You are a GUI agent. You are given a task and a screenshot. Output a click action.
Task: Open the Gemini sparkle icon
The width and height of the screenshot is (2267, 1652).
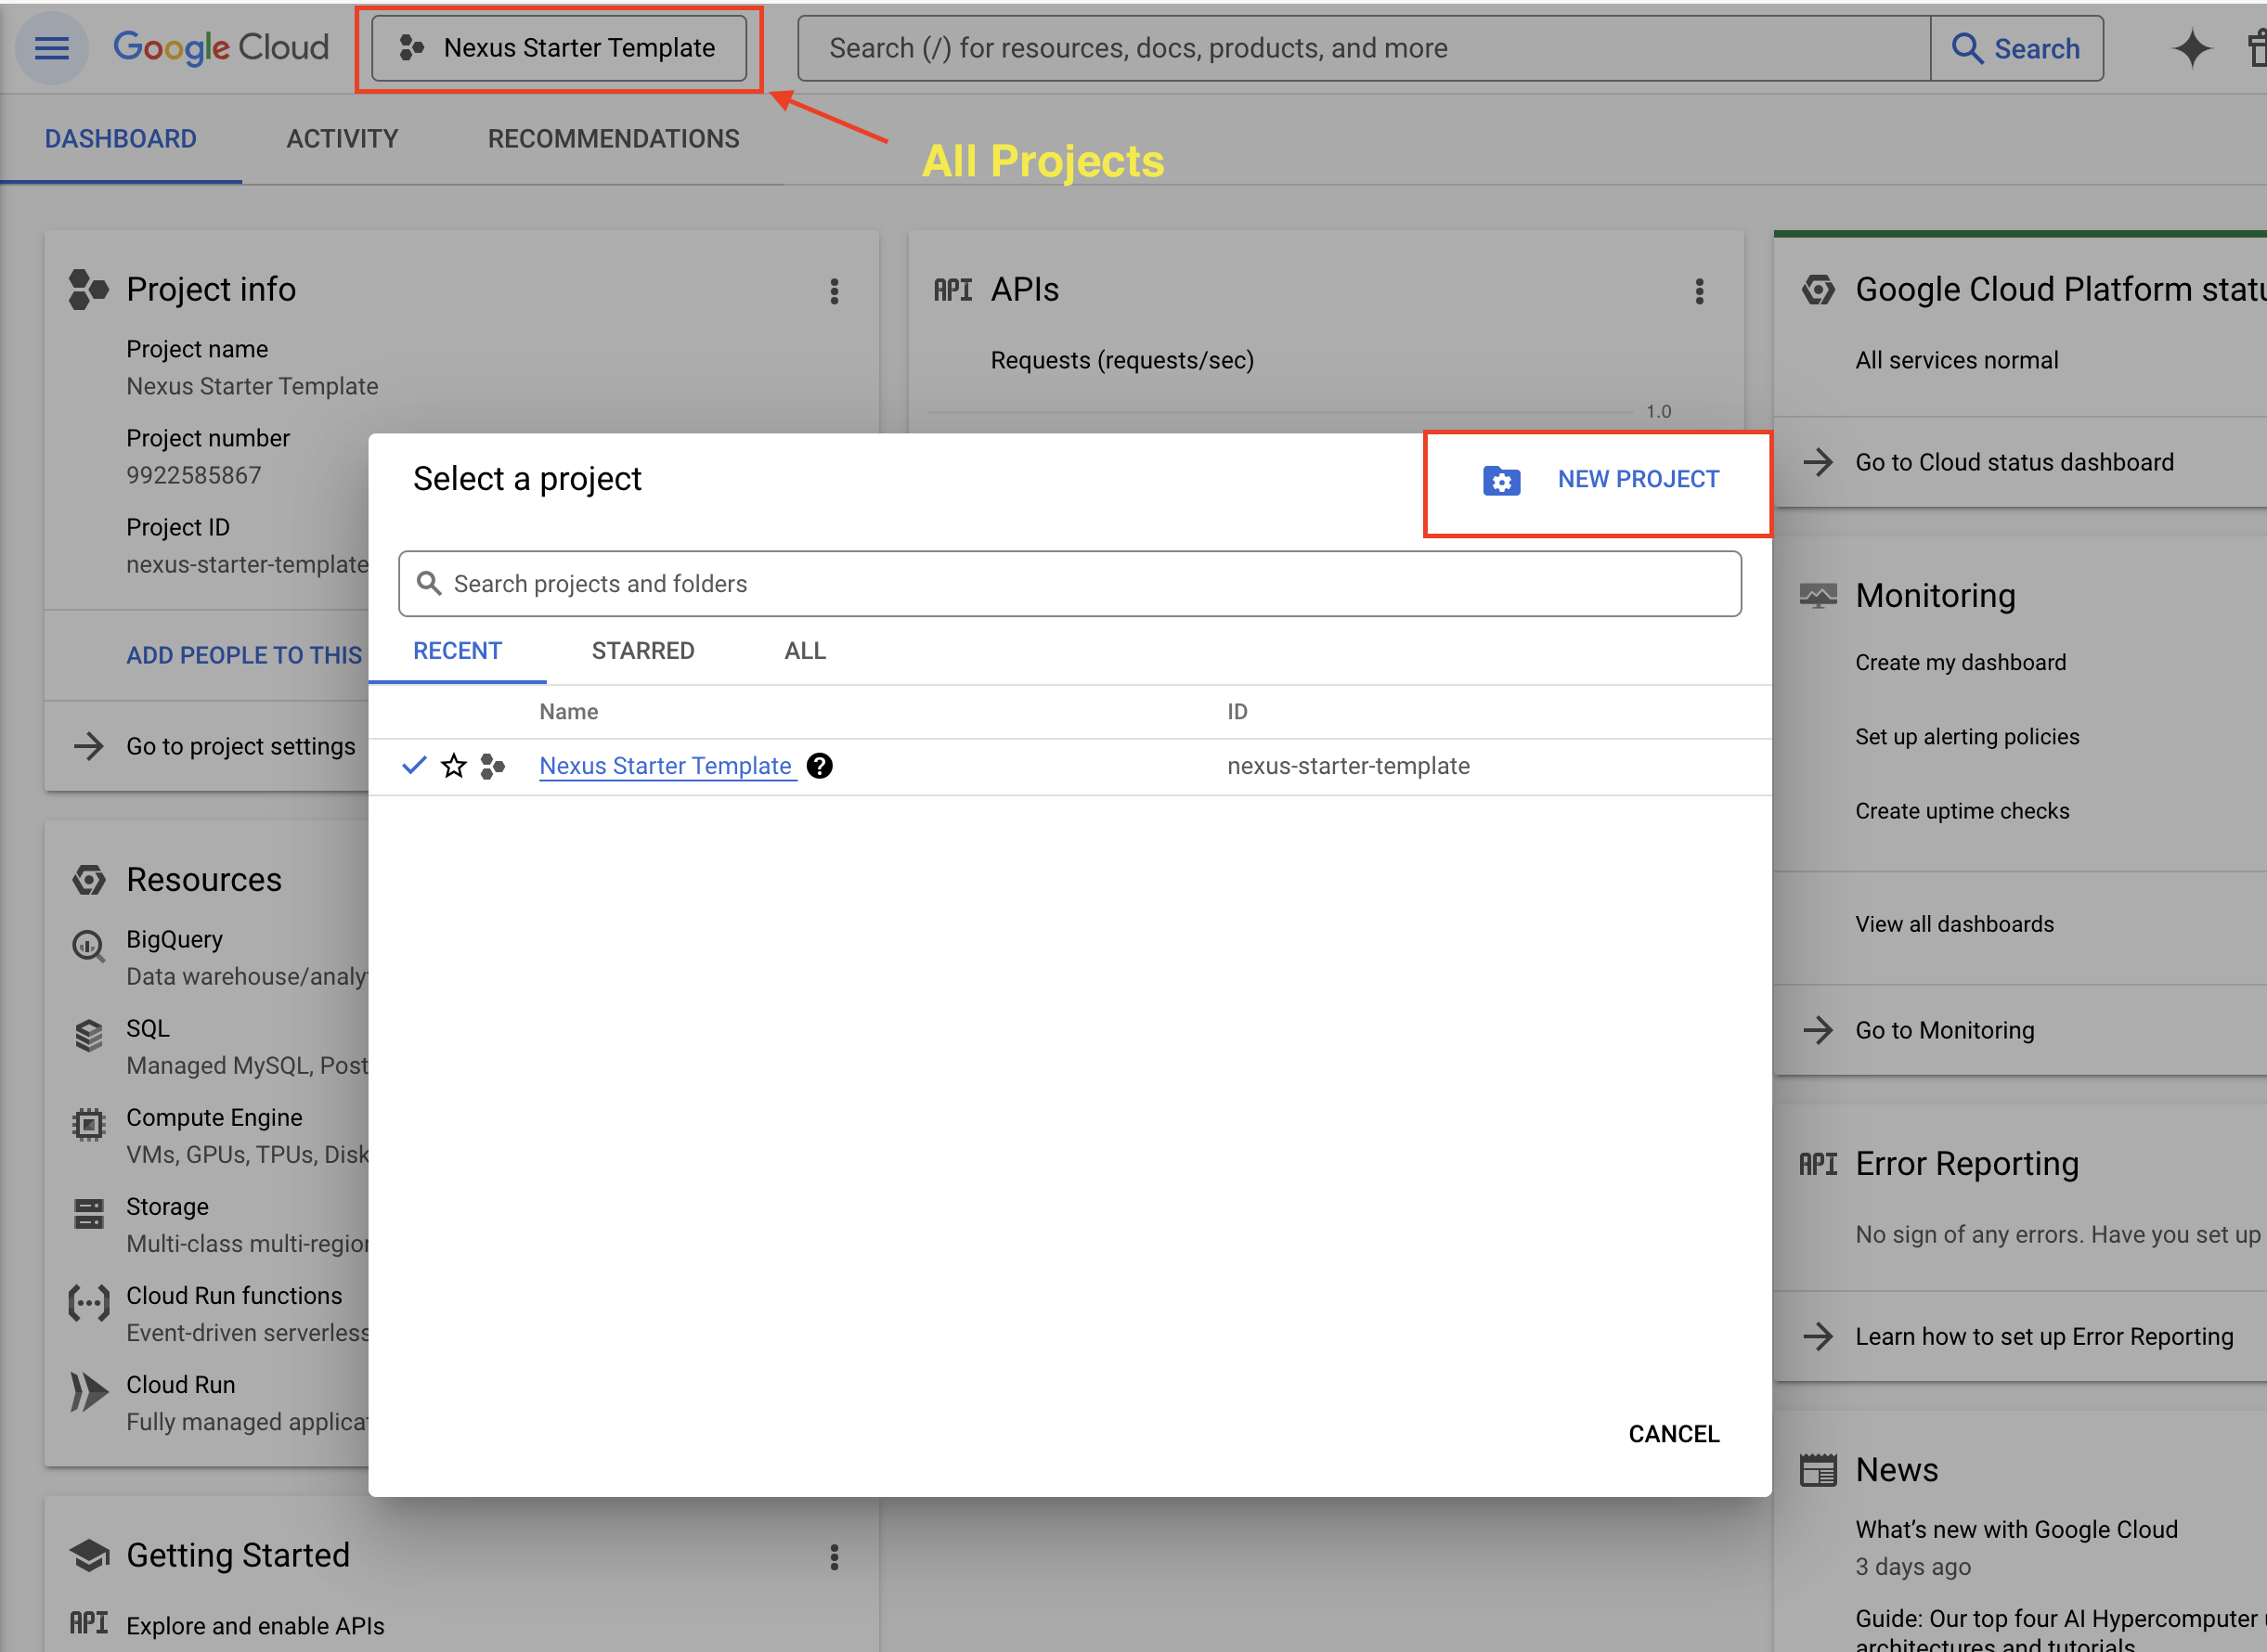tap(2192, 48)
